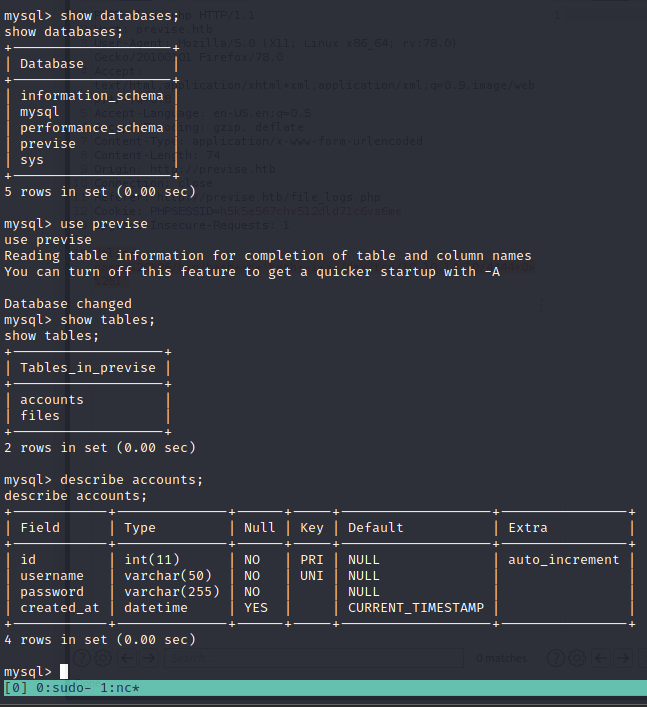Click the faint forward arrow near search box
This screenshot has height=707, width=647.
tap(147, 658)
